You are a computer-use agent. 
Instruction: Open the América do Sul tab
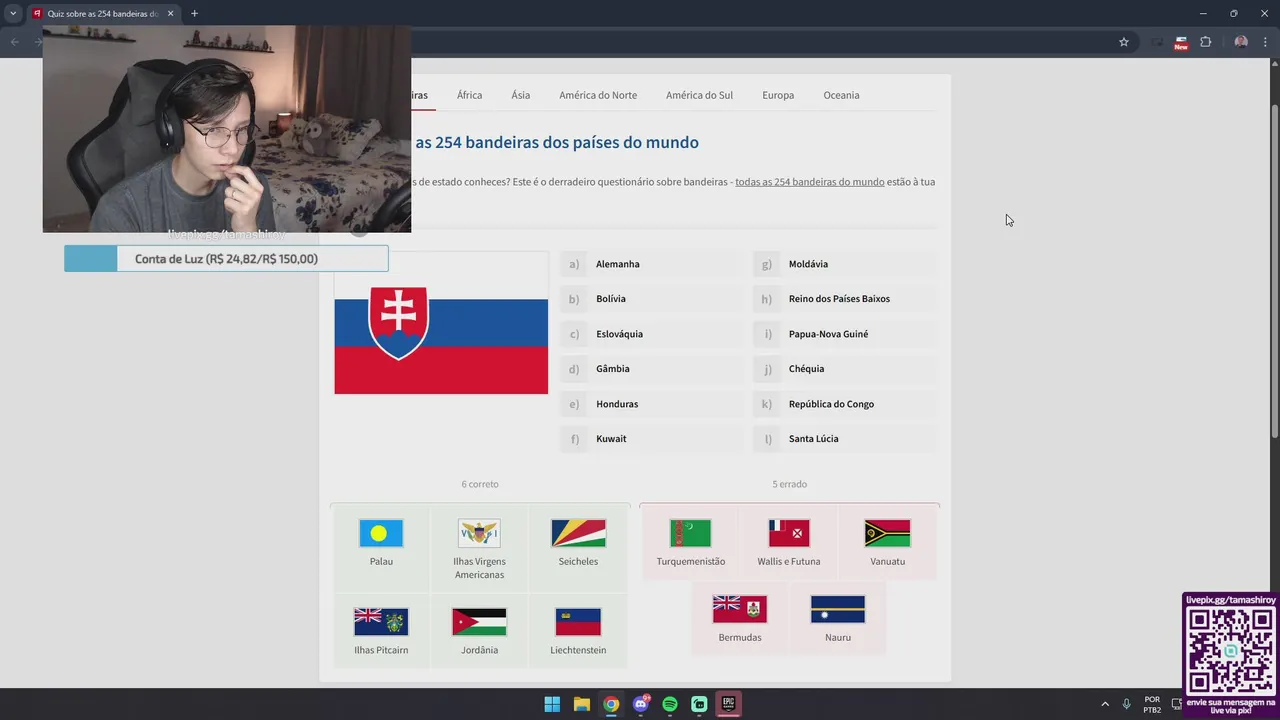coord(699,95)
